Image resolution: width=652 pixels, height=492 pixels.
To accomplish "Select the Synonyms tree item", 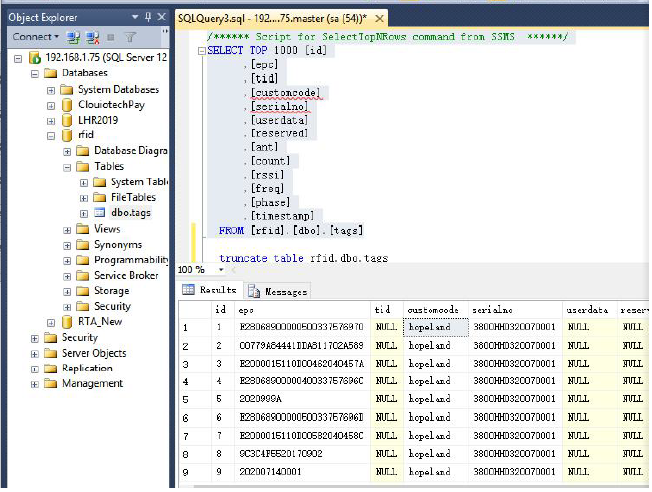I will click(118, 245).
